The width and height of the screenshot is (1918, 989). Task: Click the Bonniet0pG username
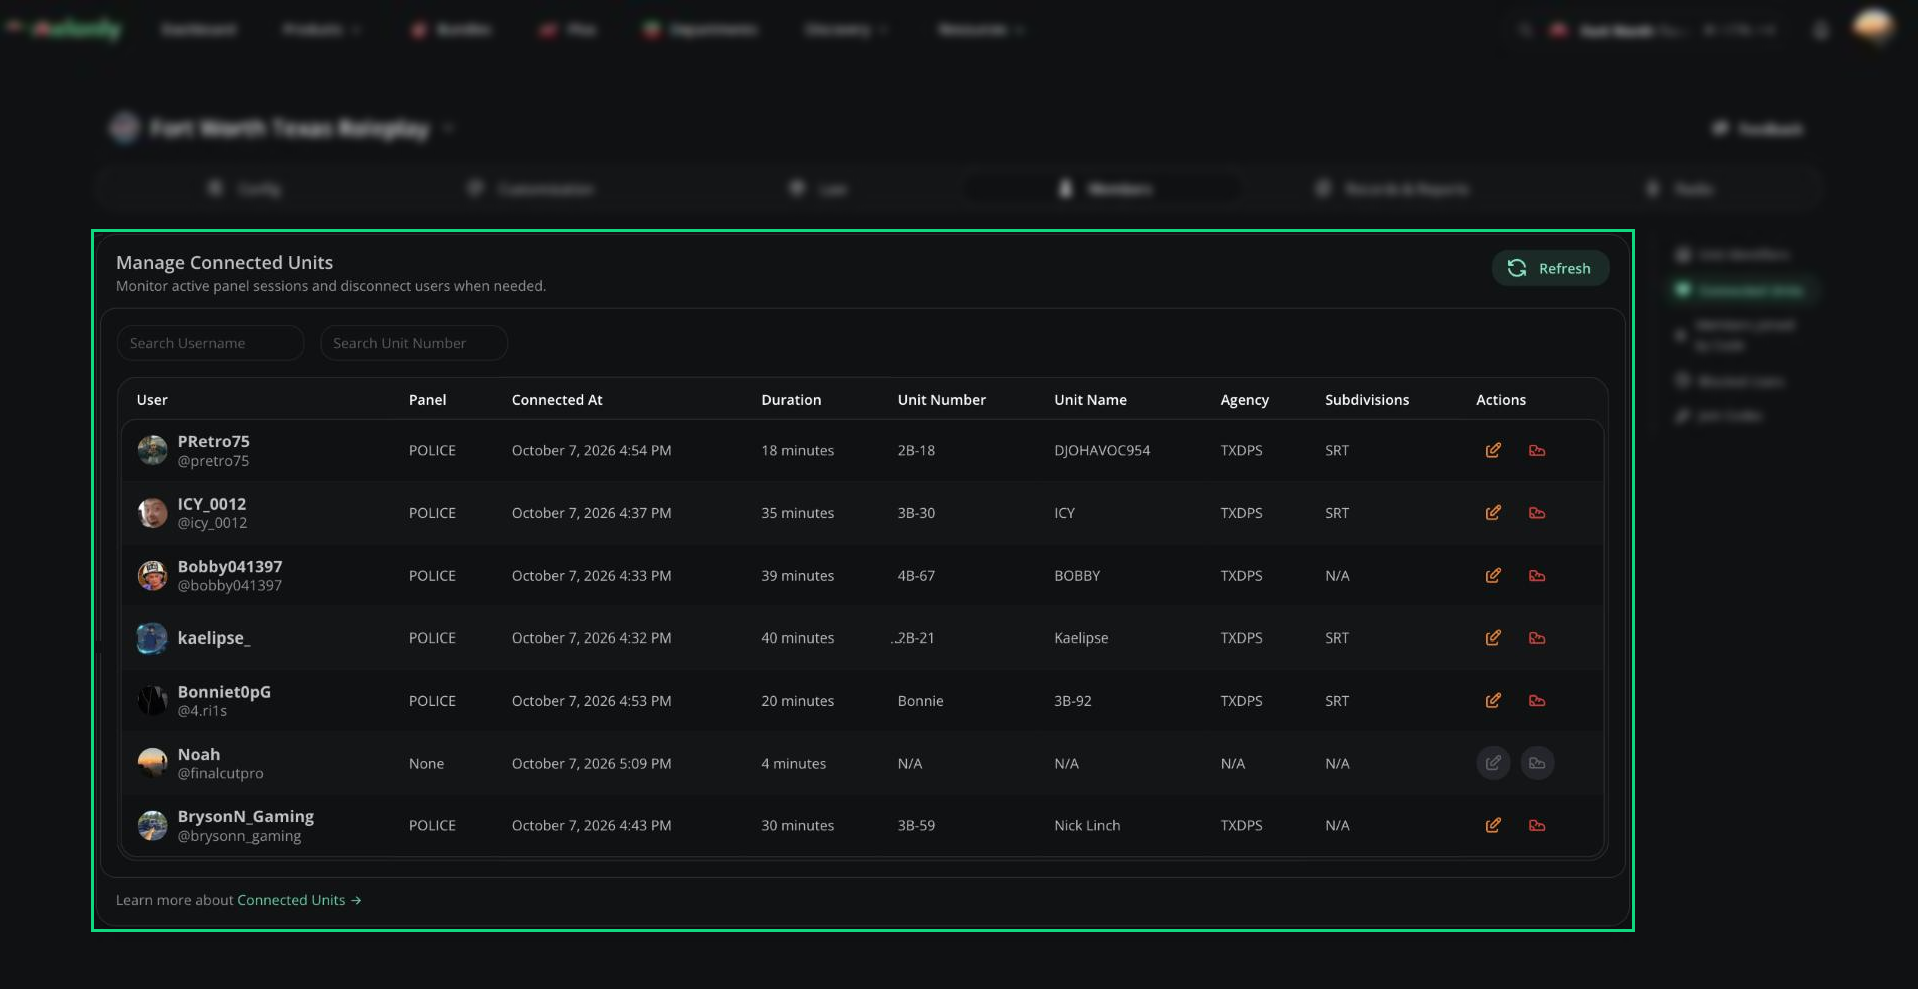(224, 691)
